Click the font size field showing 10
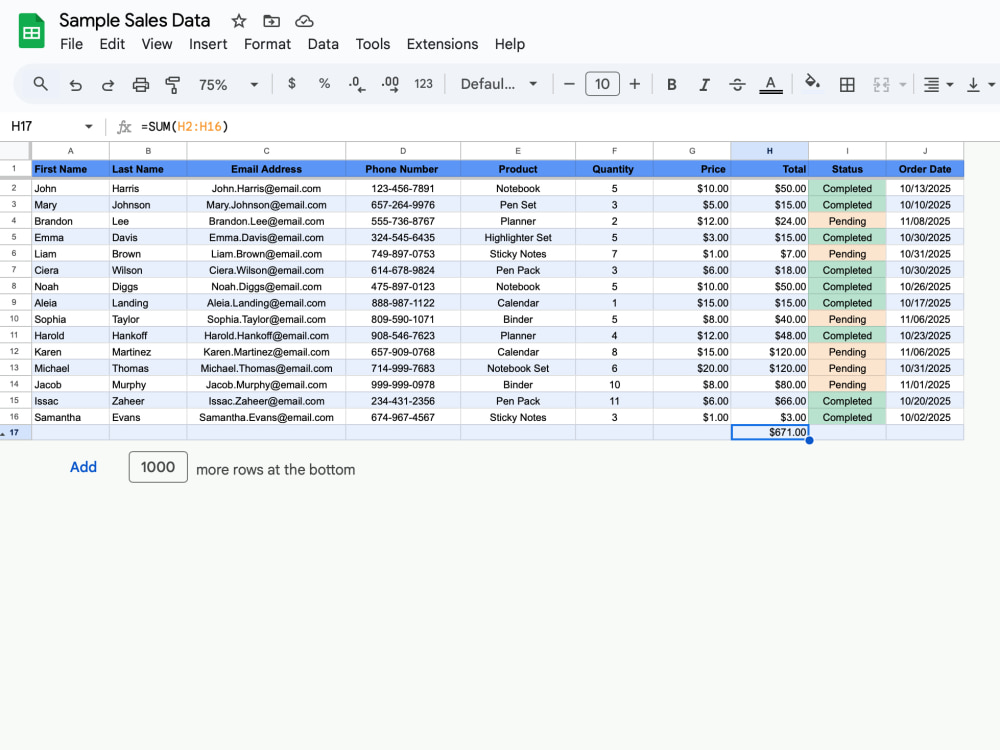 coord(602,84)
